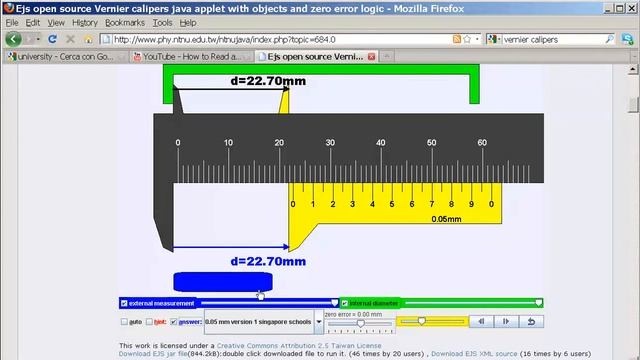Click the search magnifier icon
640x360 pixels.
609,39
